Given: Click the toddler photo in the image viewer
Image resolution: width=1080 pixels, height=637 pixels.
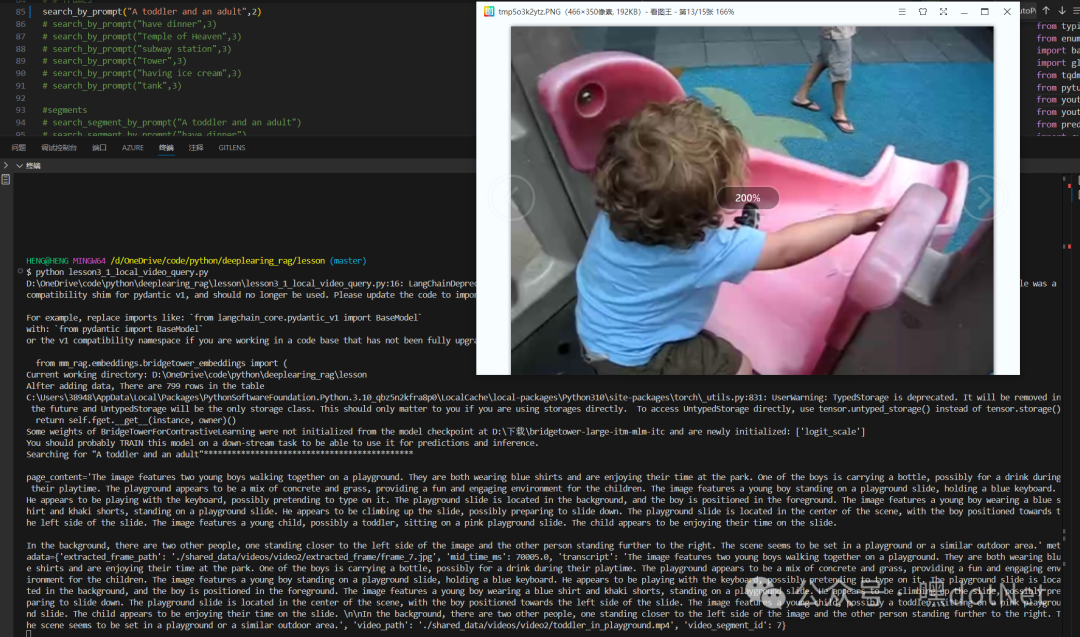Looking at the screenshot, I should click(751, 200).
